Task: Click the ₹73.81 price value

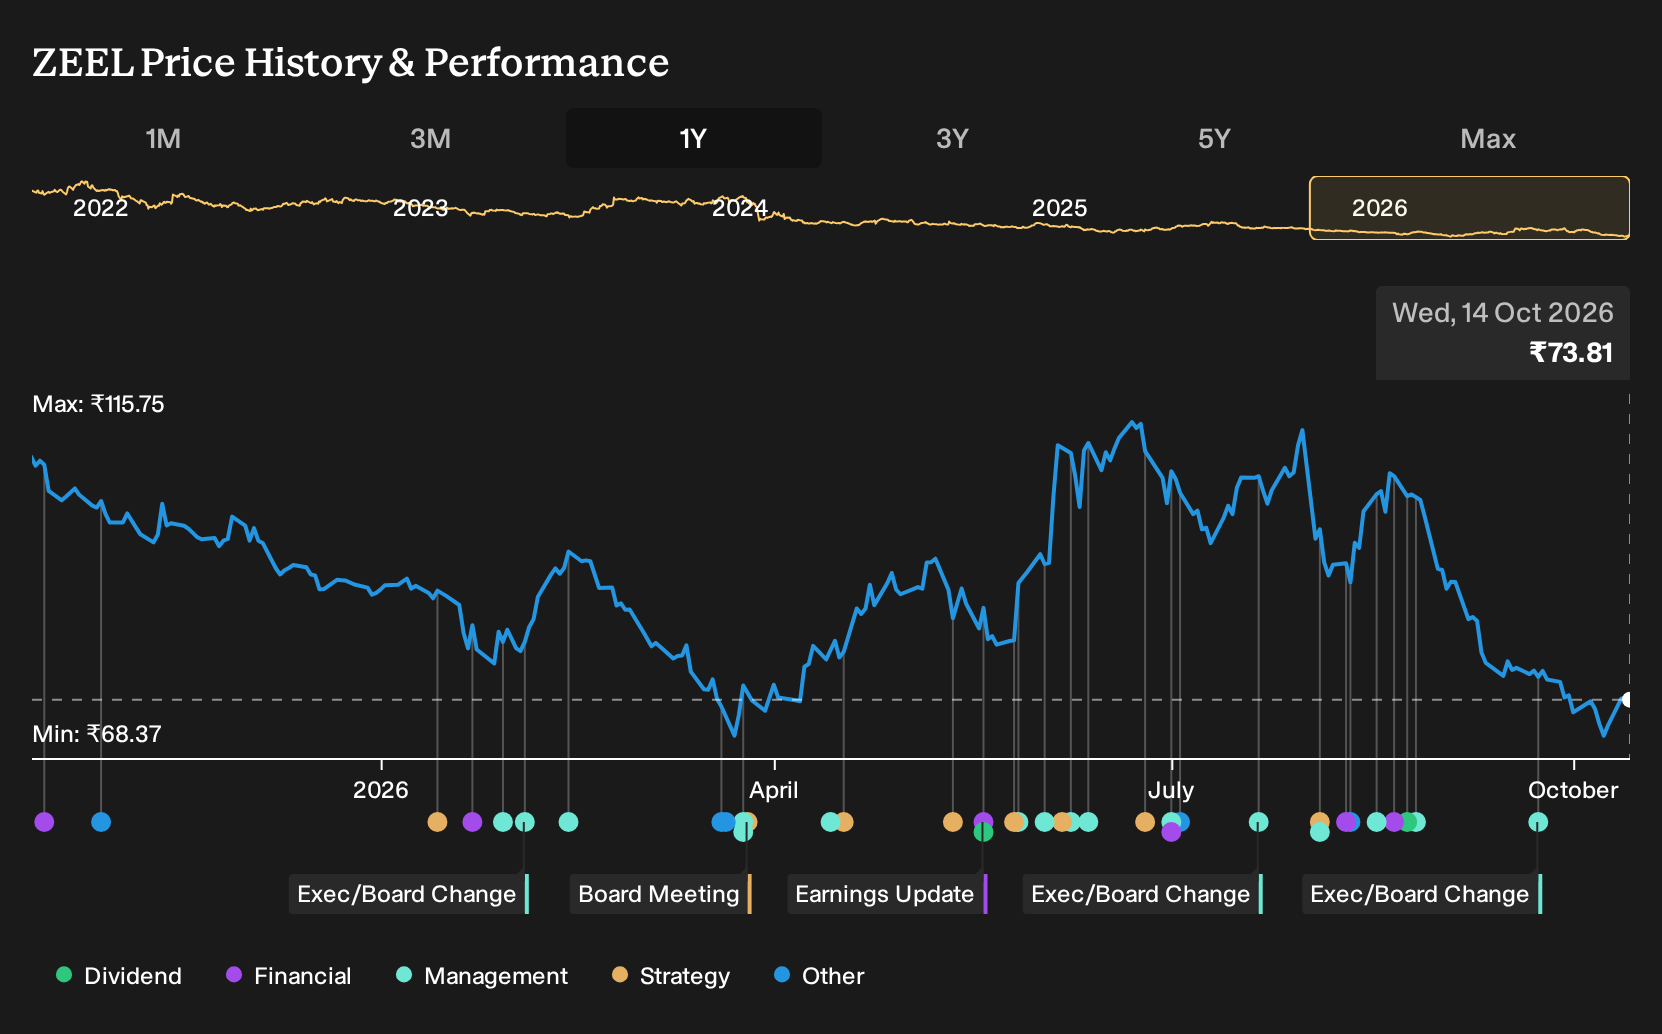Action: (1571, 353)
